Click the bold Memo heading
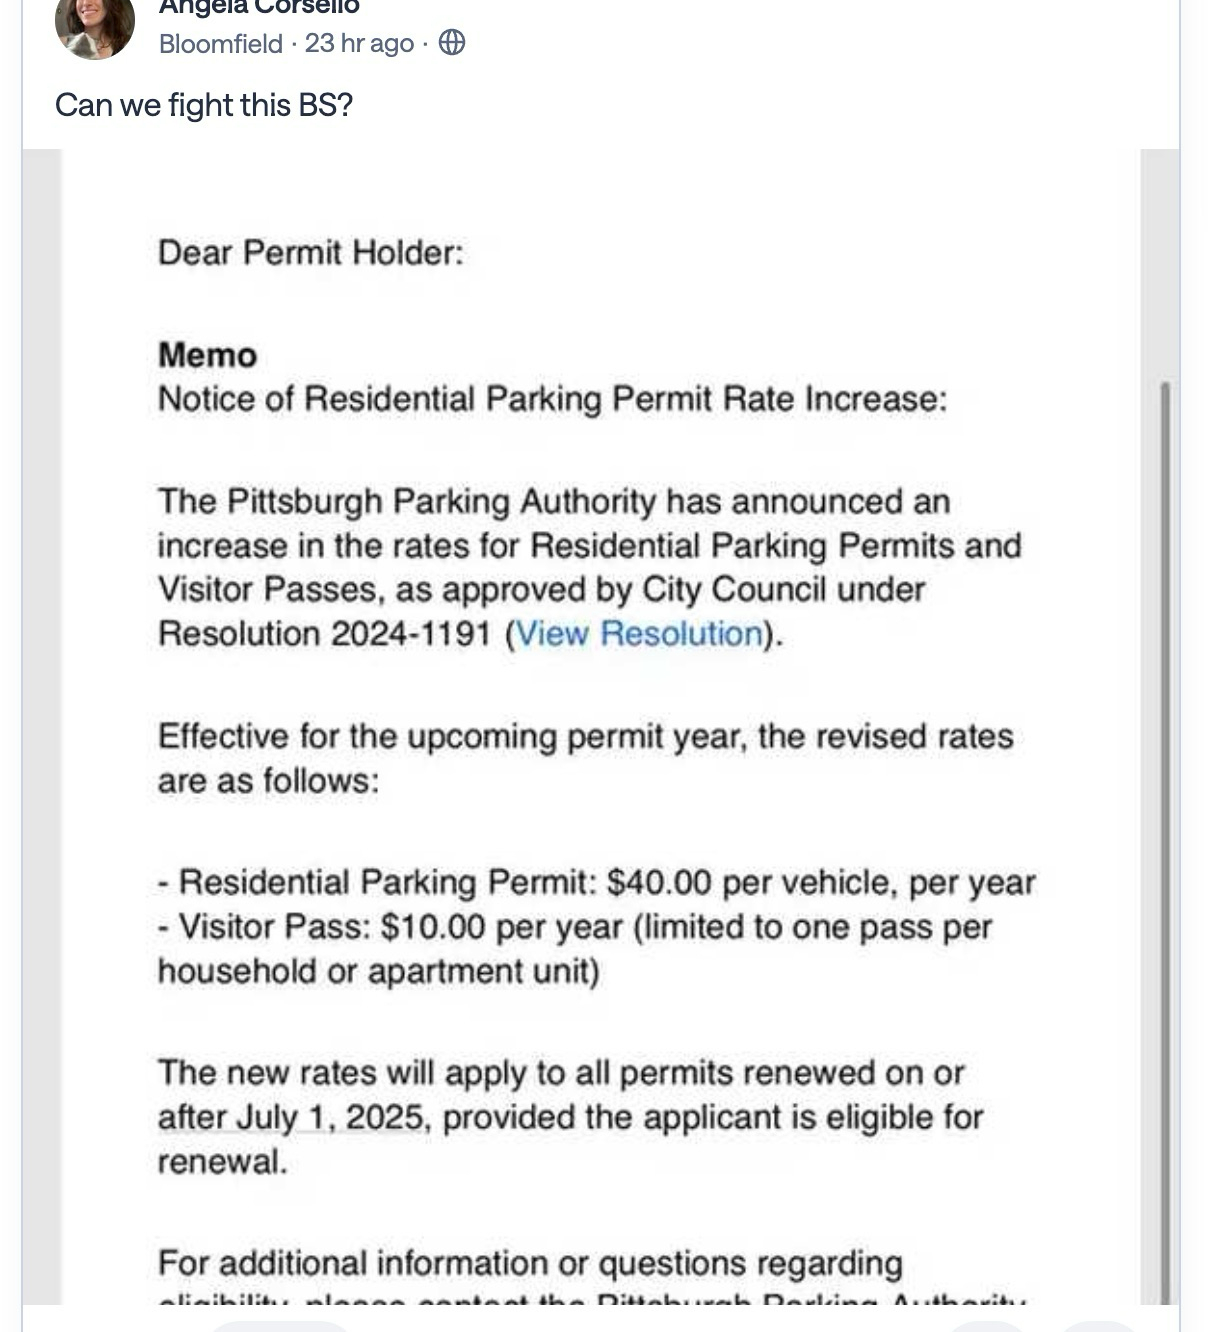The image size is (1208, 1332). coord(207,355)
